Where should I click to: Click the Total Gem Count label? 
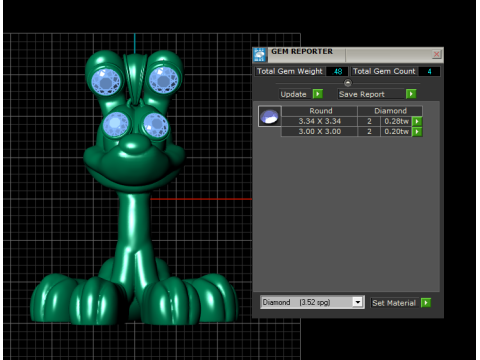click(x=384, y=71)
